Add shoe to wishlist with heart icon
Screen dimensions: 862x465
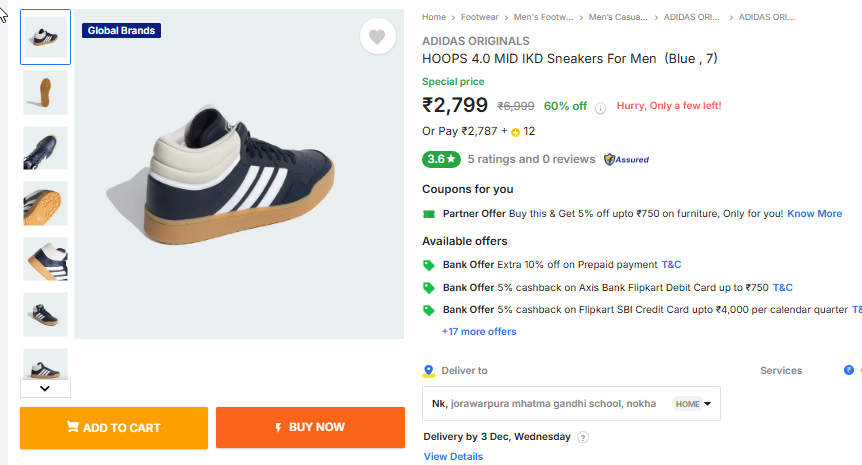coord(376,37)
